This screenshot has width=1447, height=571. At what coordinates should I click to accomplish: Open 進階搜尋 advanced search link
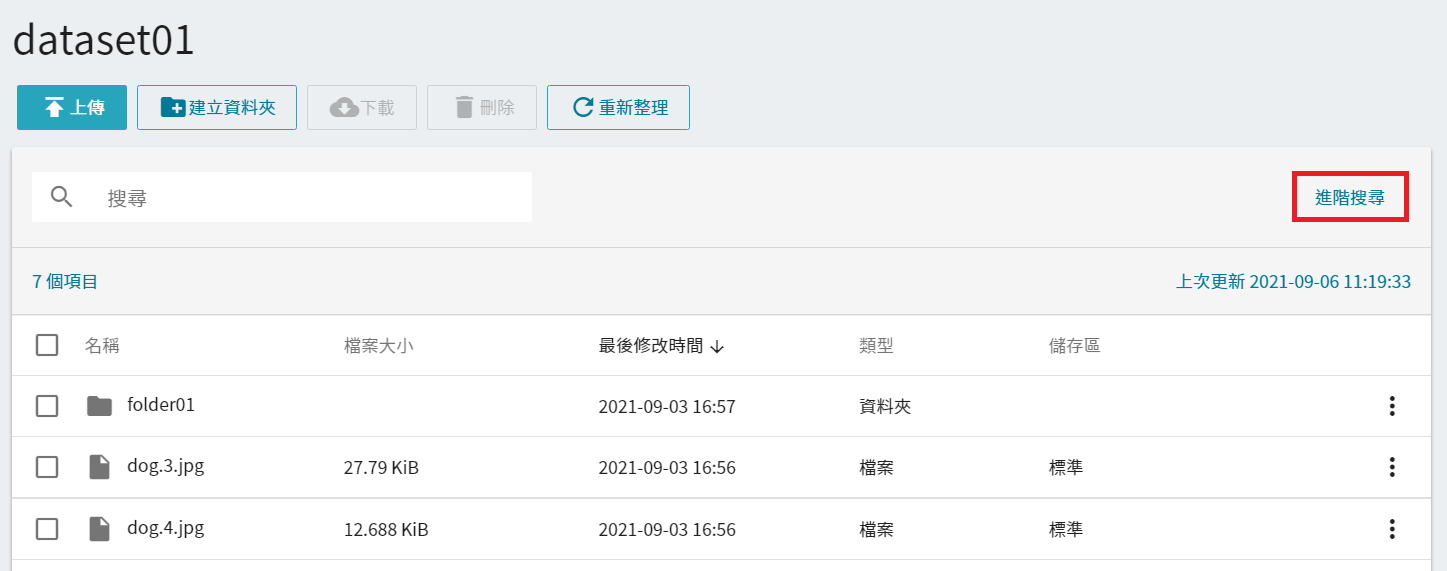coord(1350,197)
